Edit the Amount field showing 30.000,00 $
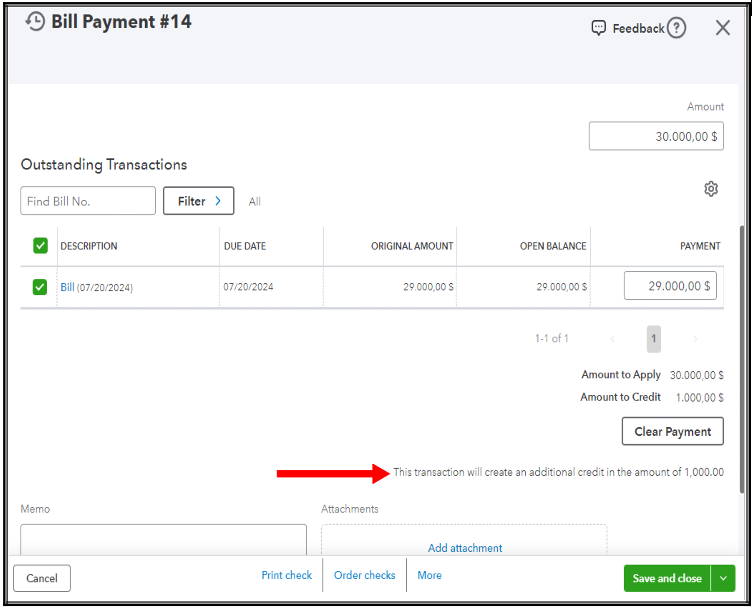 point(656,136)
